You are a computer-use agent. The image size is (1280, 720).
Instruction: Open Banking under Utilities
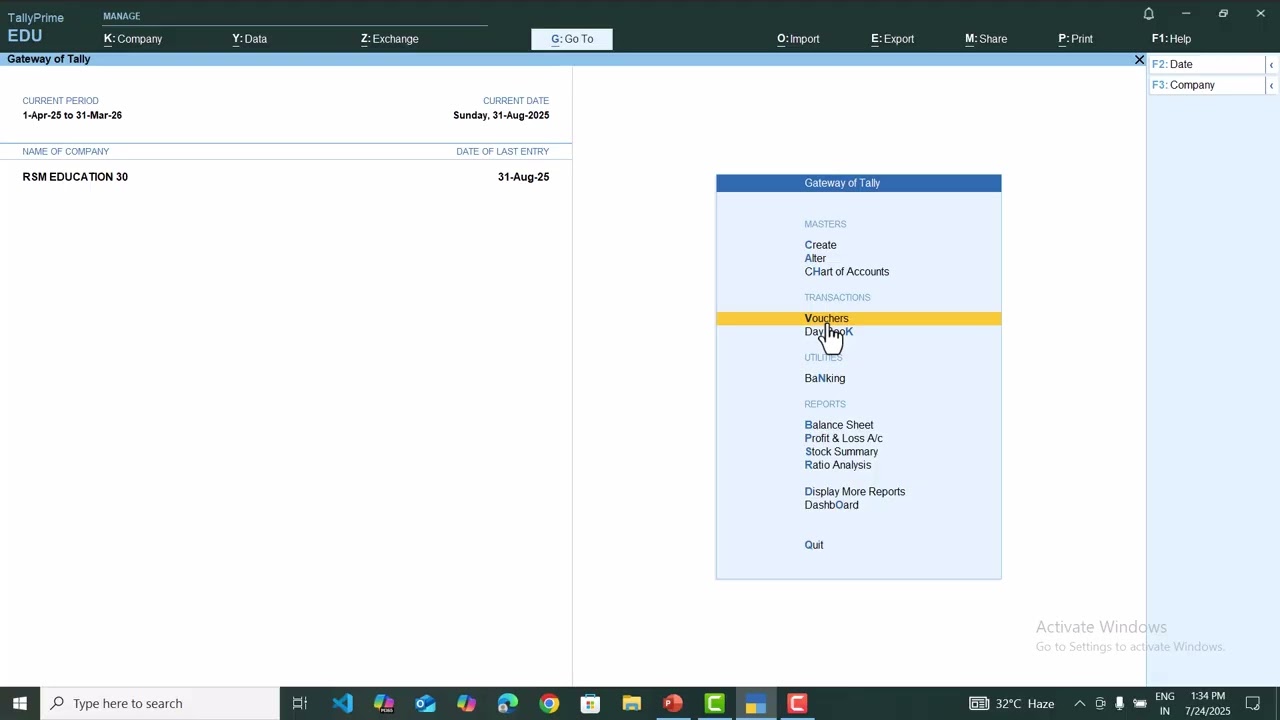point(825,379)
